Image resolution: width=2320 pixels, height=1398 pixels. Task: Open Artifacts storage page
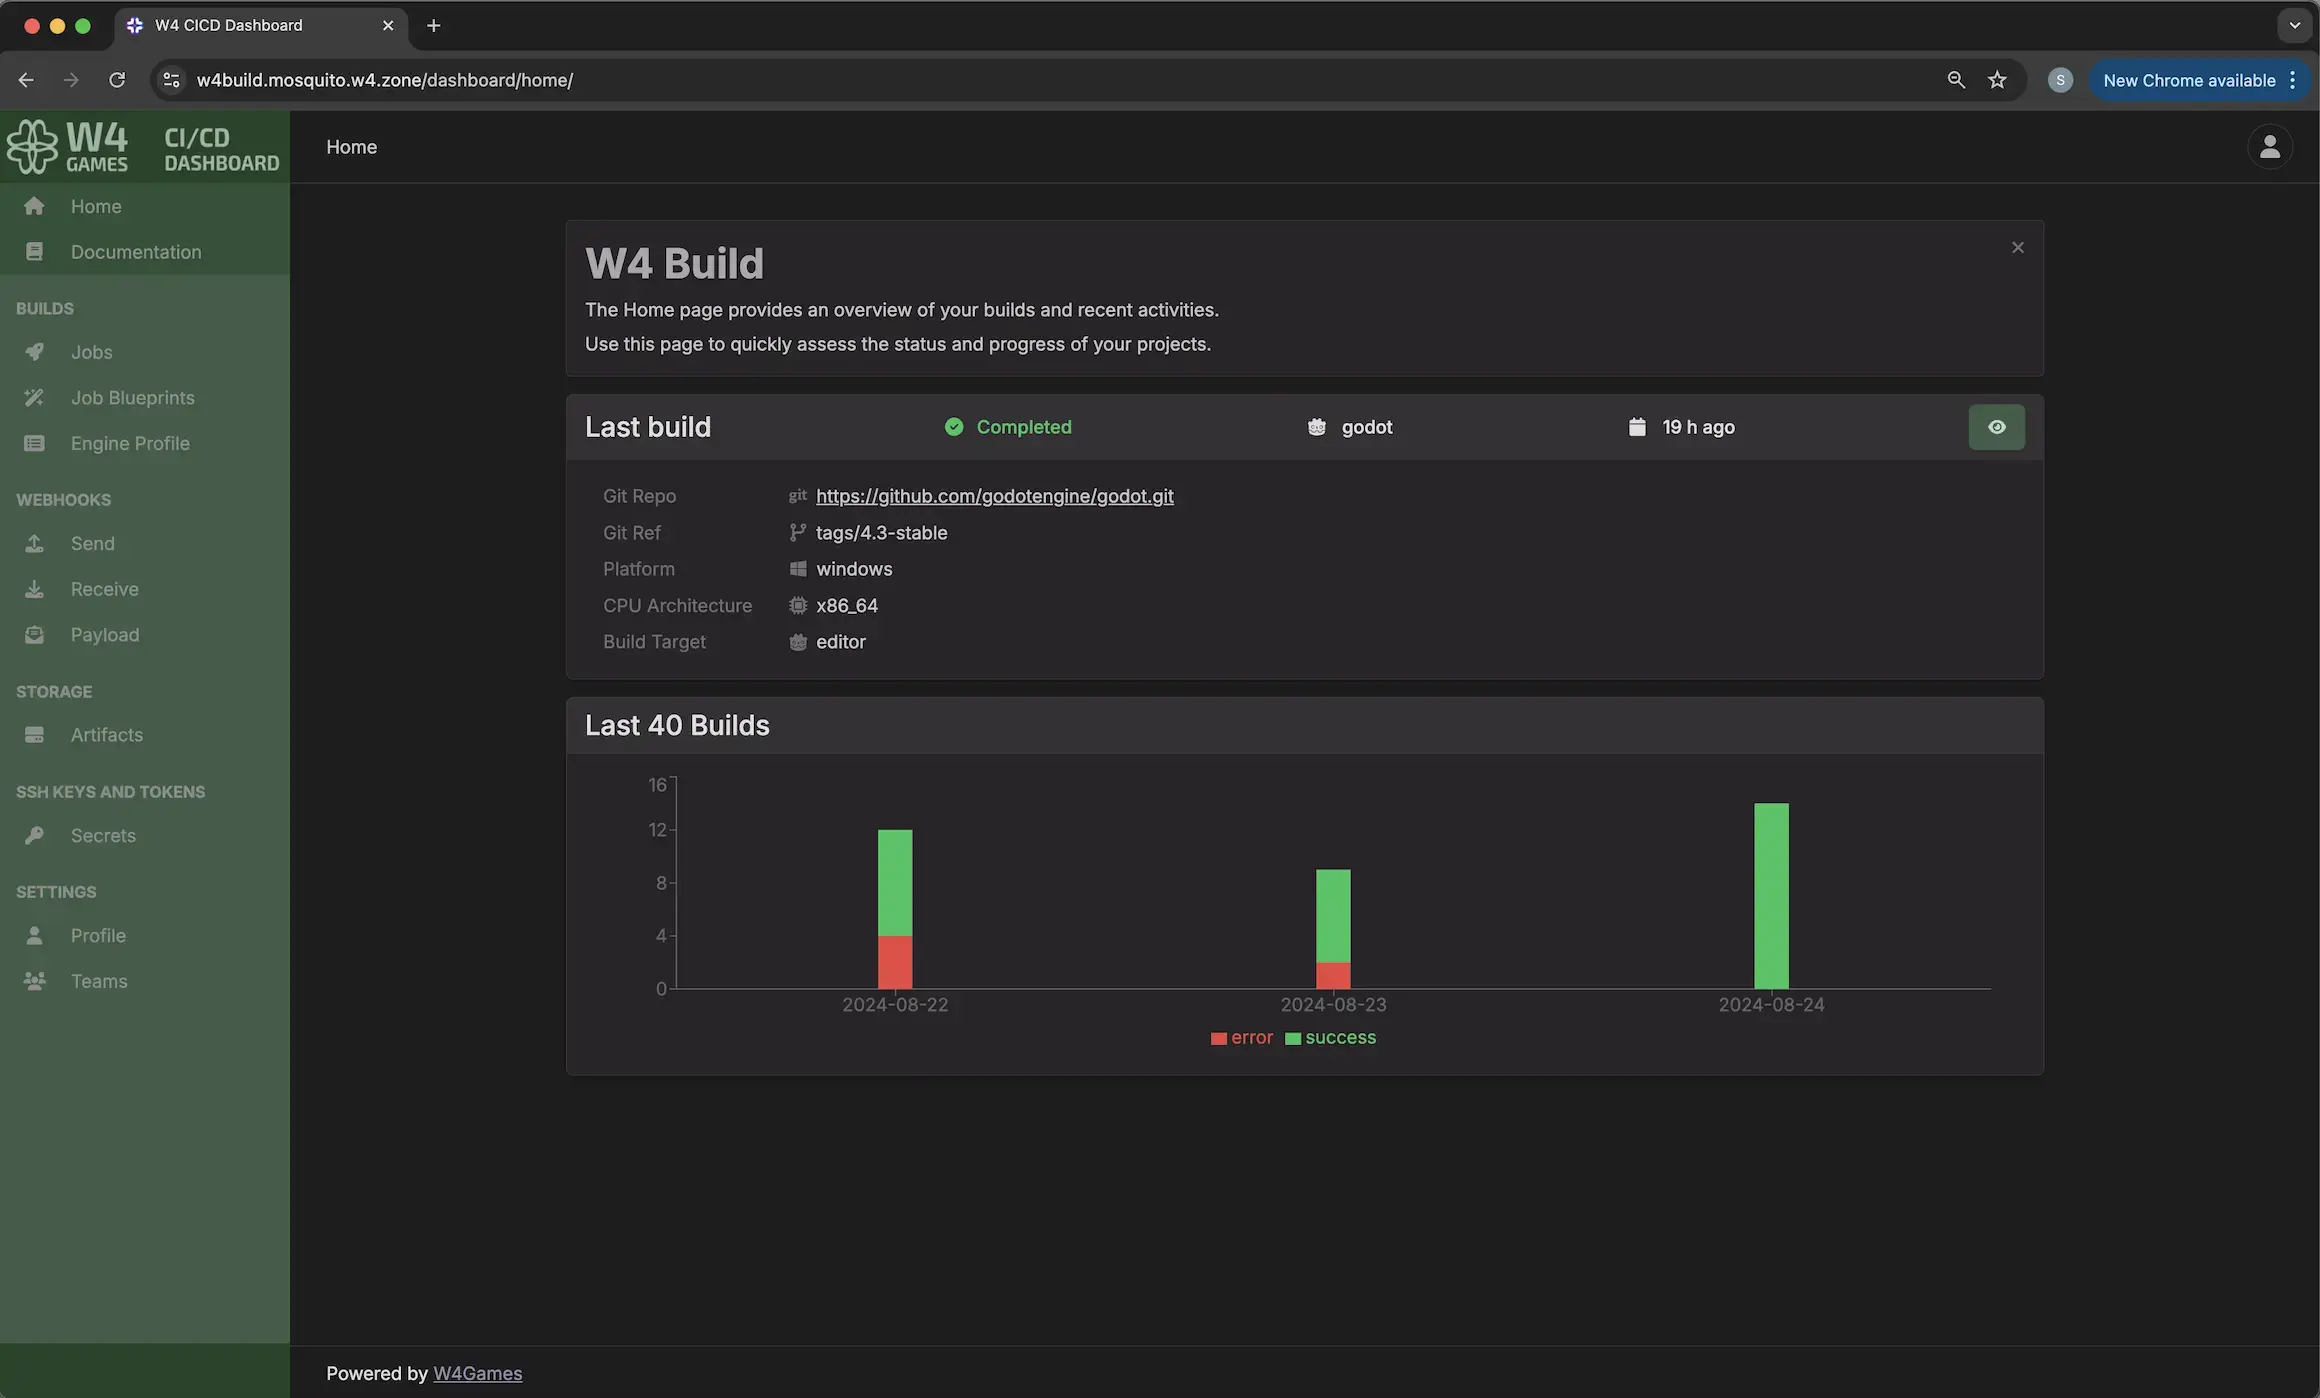coord(145,735)
